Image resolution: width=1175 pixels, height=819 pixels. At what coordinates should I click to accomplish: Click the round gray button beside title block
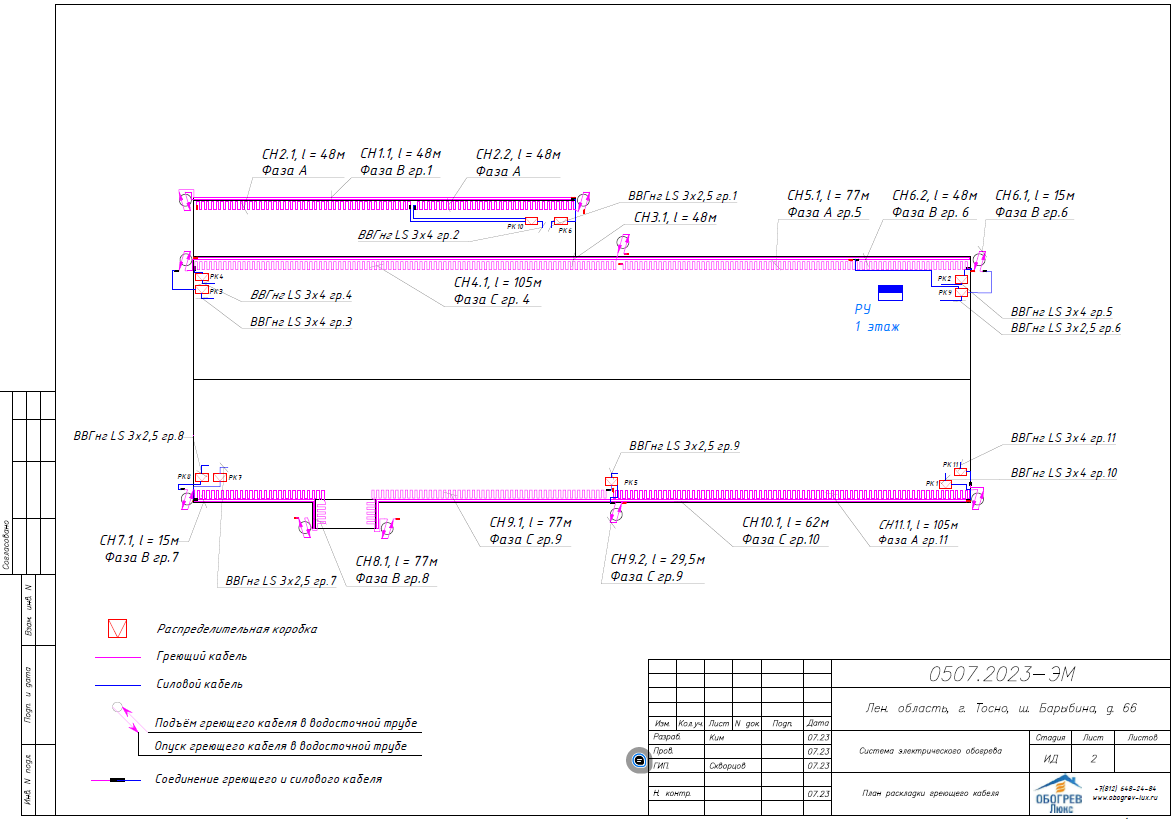640,760
